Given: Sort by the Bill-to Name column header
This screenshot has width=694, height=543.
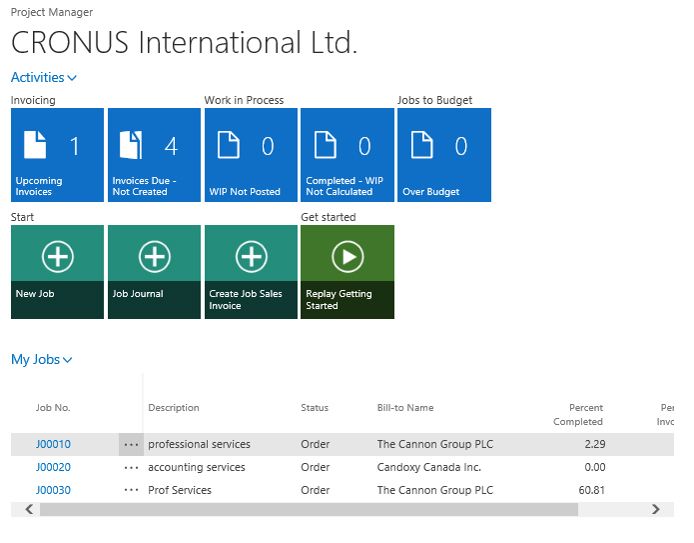Looking at the screenshot, I should pyautogui.click(x=405, y=408).
